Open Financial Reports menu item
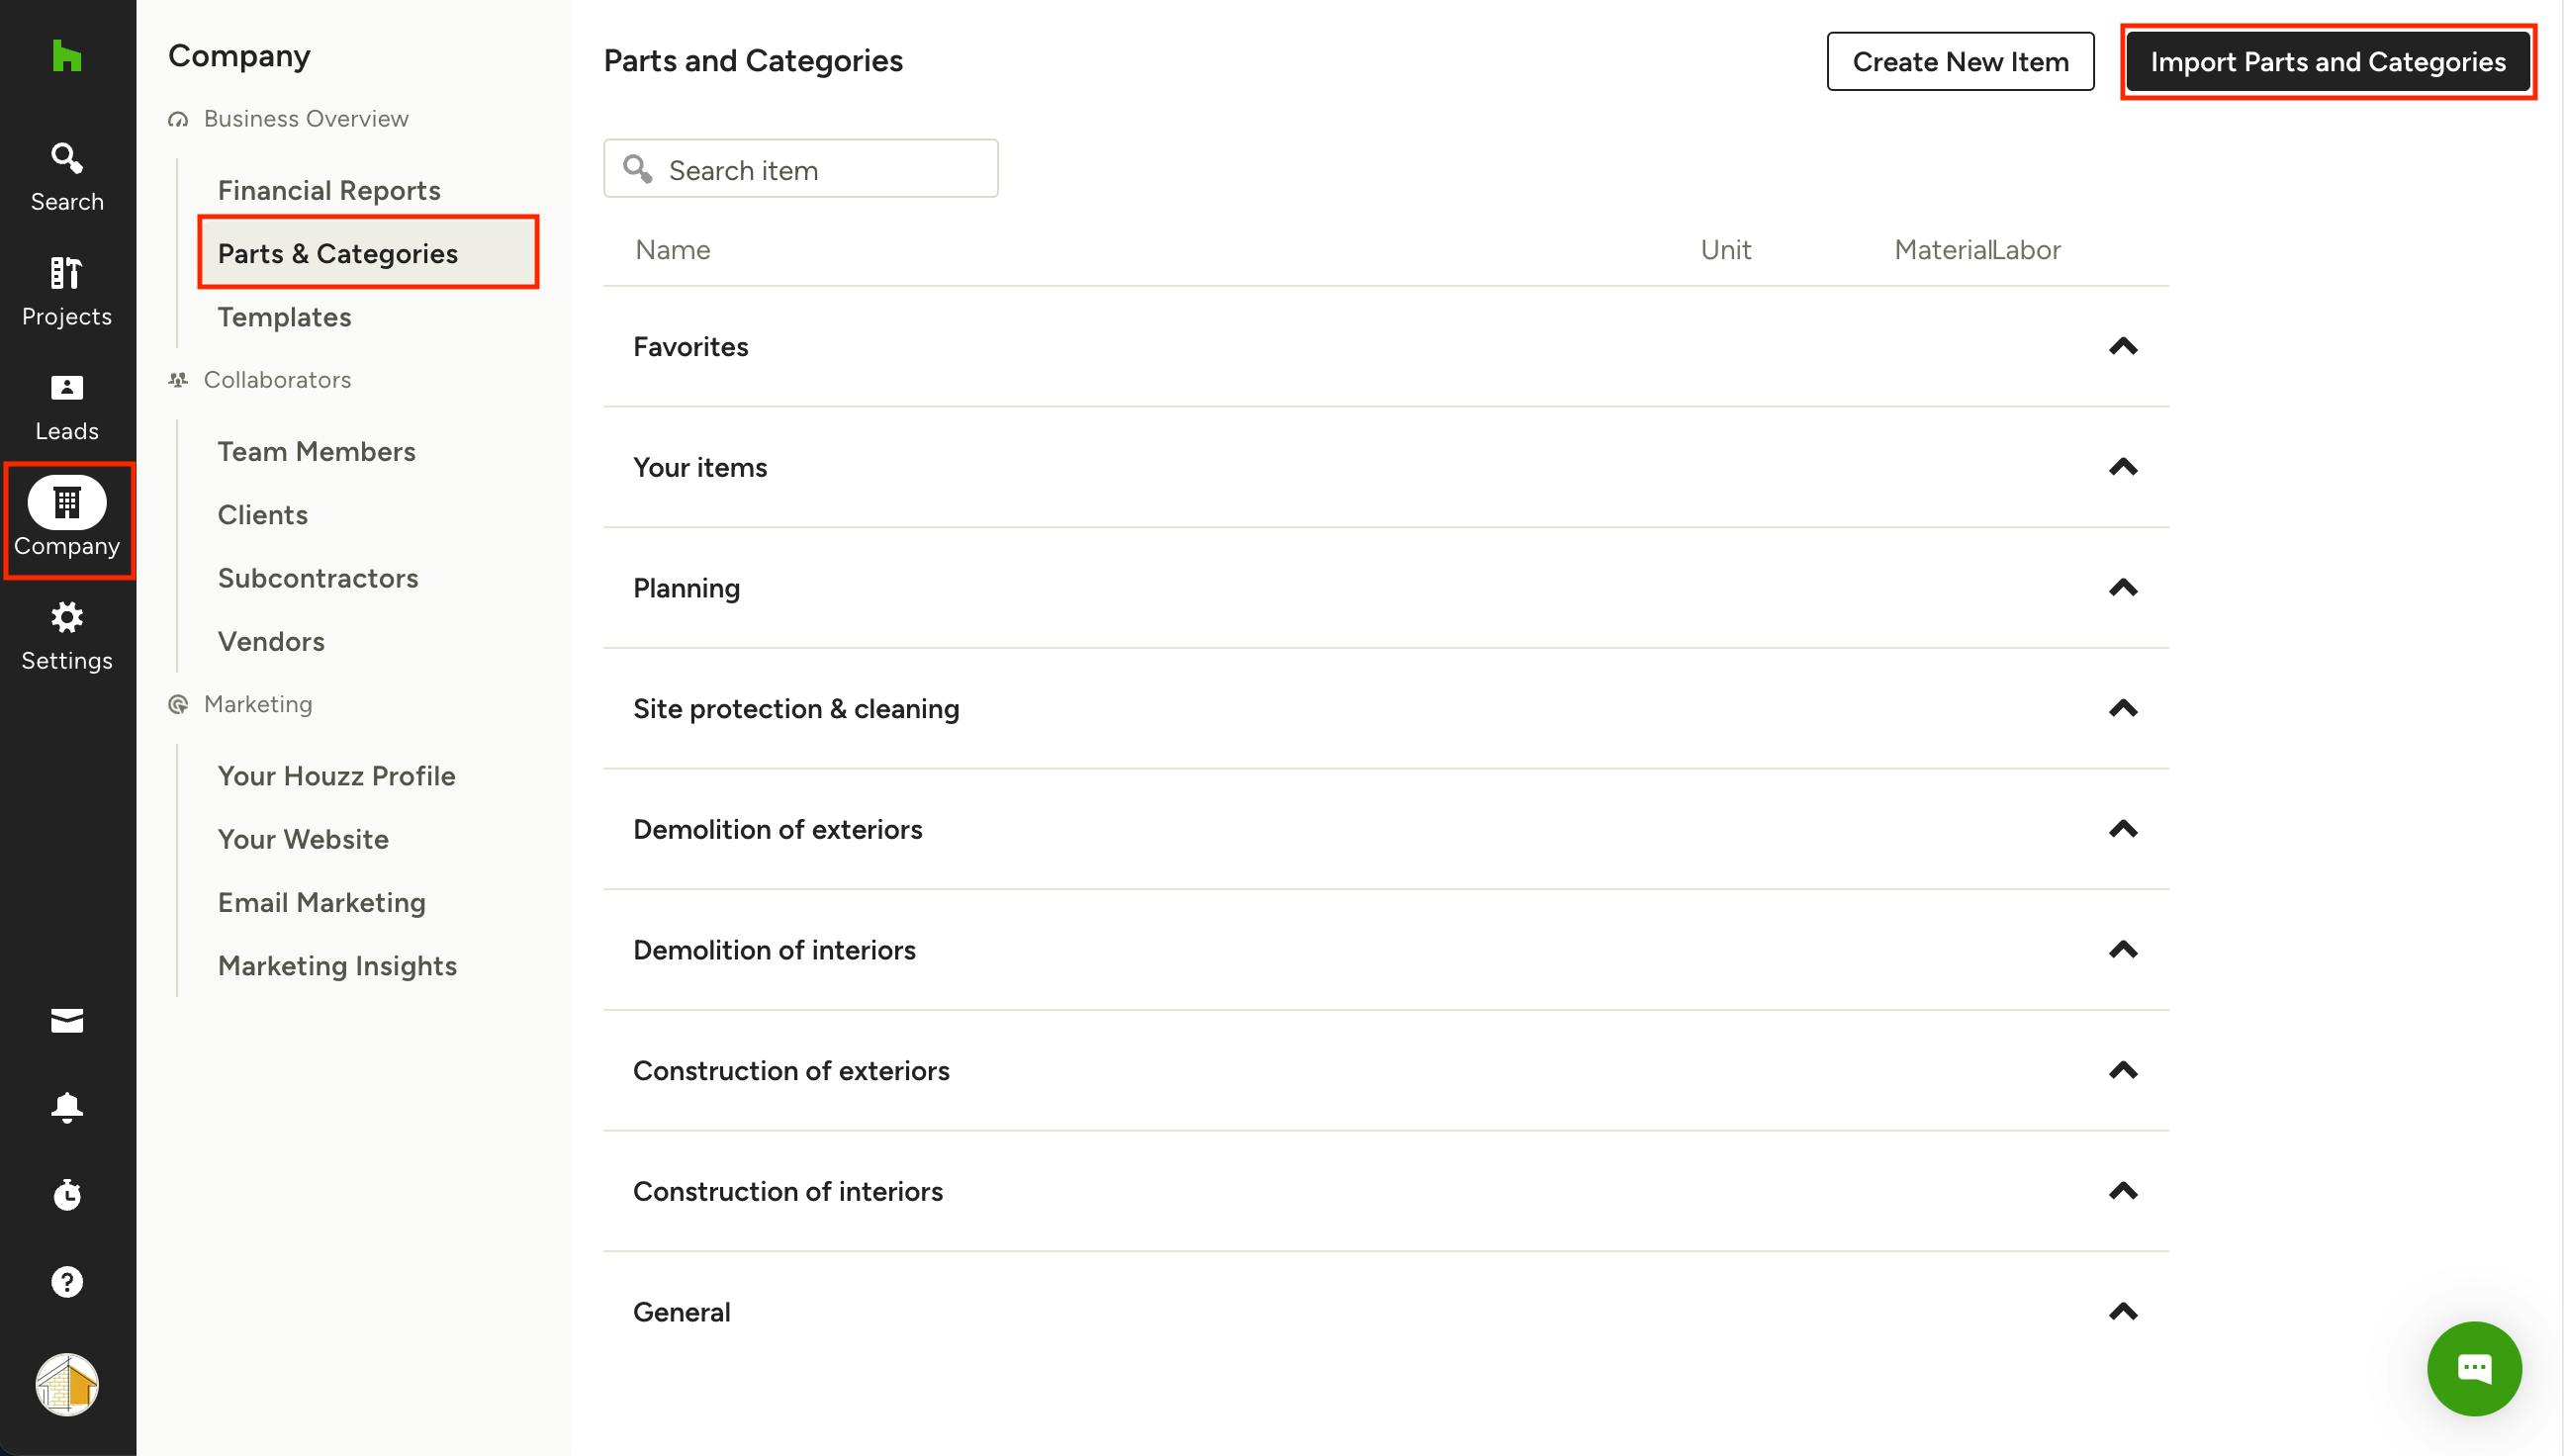This screenshot has width=2564, height=1456. [x=329, y=190]
